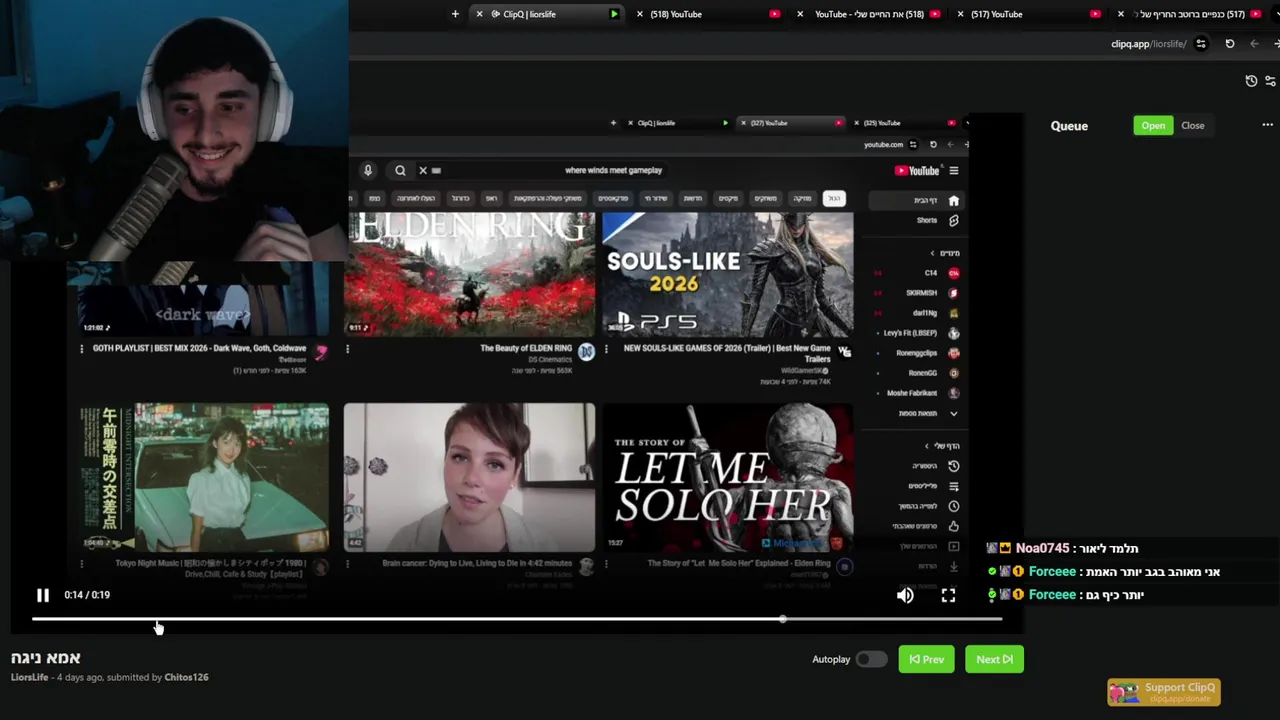Viewport: 1280px width, 720px height.
Task: Click the clipq.app/liorslife address bar
Action: pyautogui.click(x=1148, y=44)
